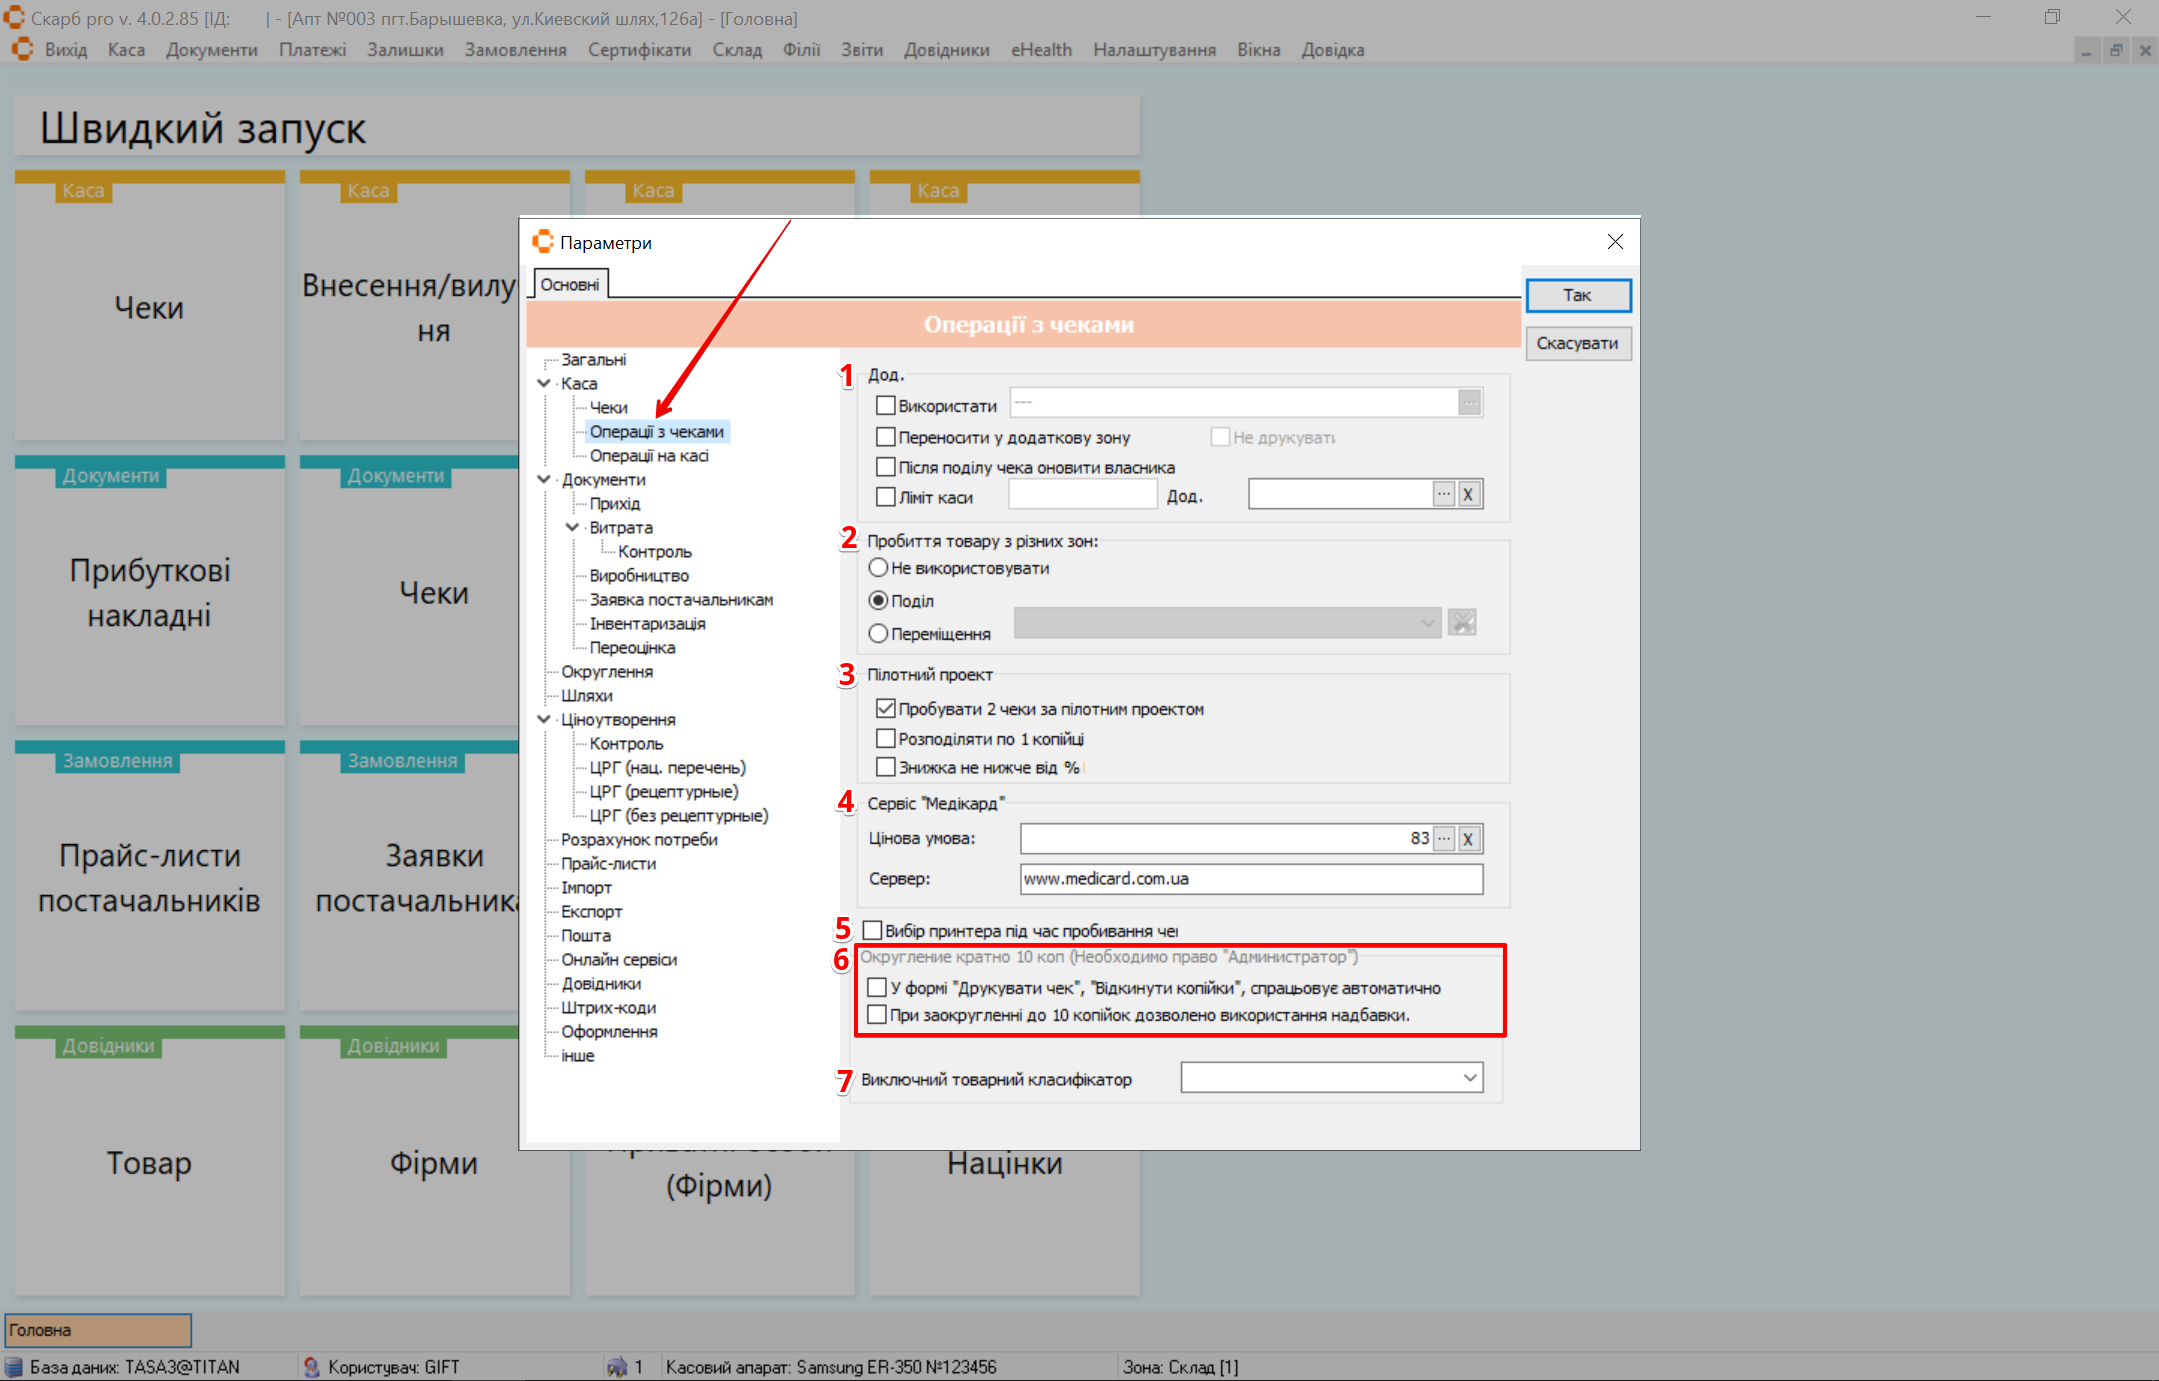This screenshot has height=1381, width=2159.
Task: Click the Користувач GIFT user icon in status bar
Action: click(312, 1366)
